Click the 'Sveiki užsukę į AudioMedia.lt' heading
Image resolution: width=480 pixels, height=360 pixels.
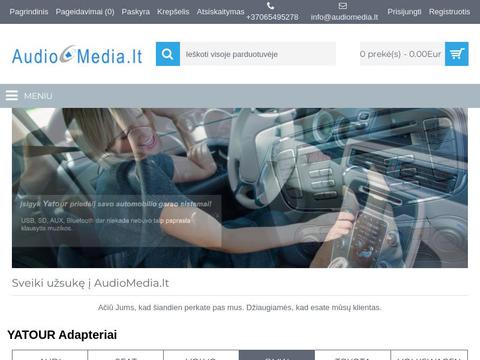click(x=90, y=283)
